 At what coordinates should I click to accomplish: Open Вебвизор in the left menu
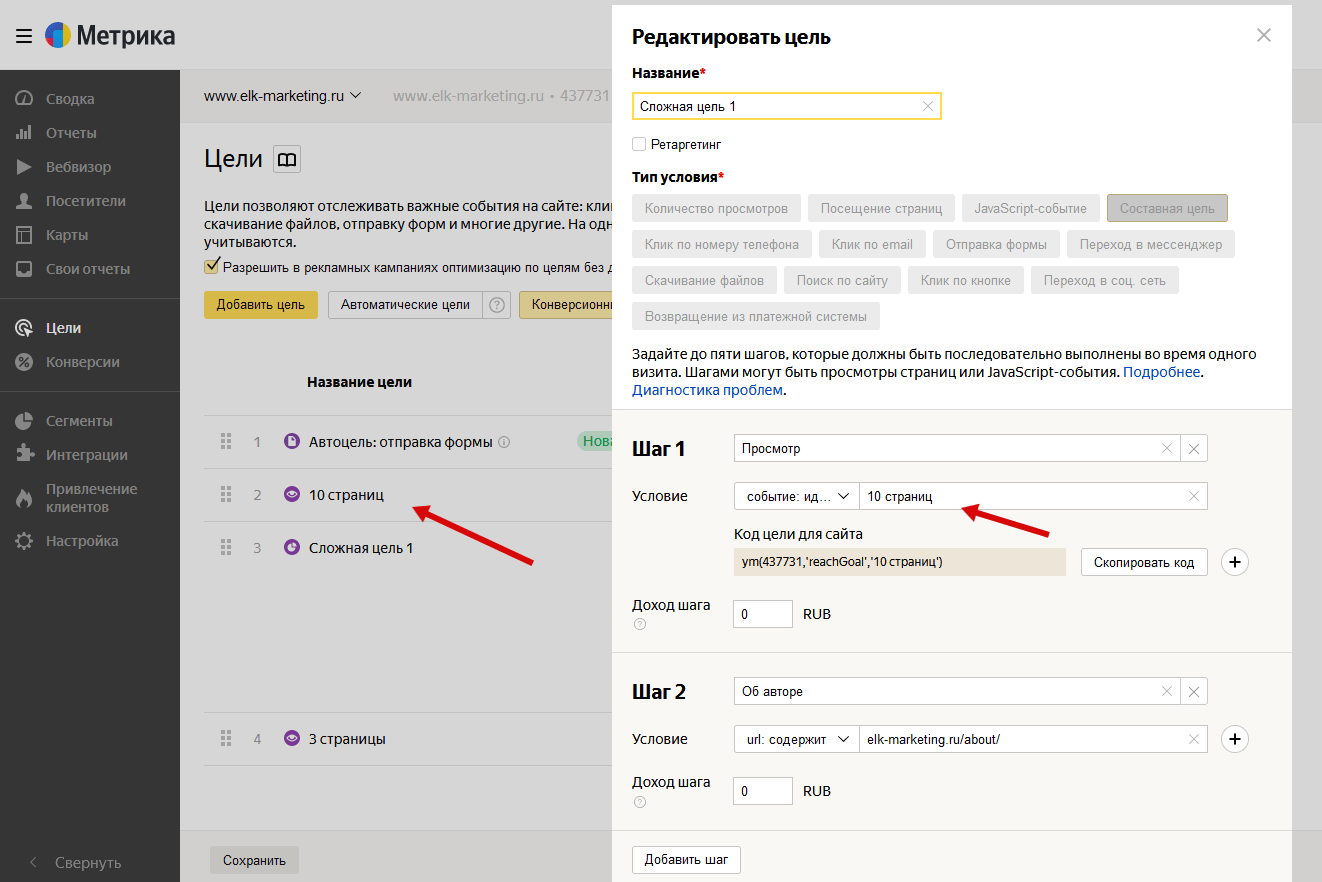[x=78, y=167]
